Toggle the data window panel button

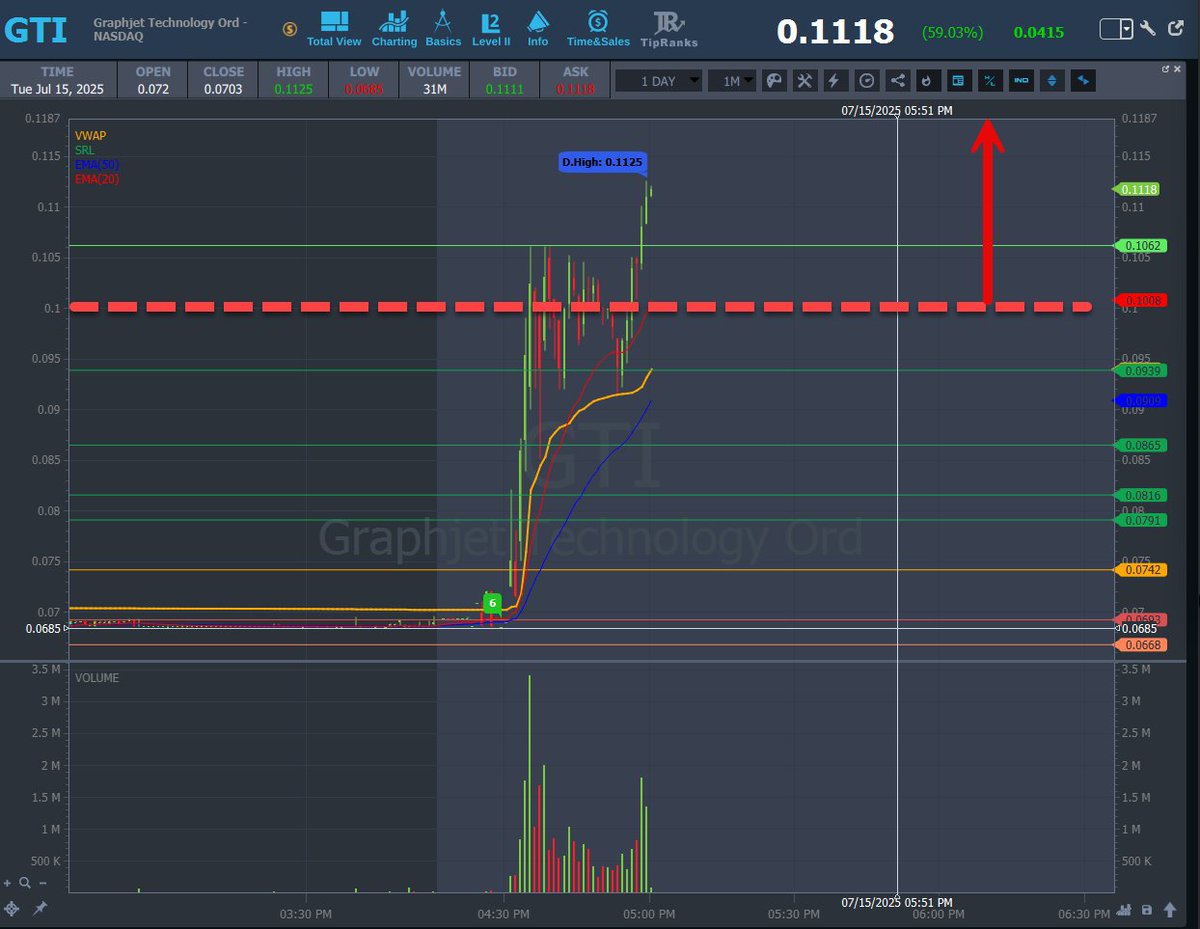click(x=958, y=81)
